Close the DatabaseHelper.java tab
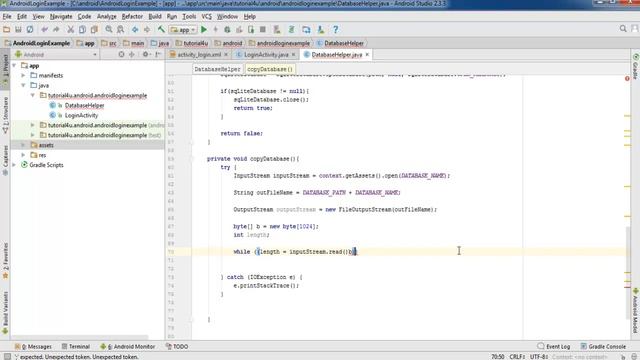Screen dimensions: 640x360 click(x=367, y=55)
